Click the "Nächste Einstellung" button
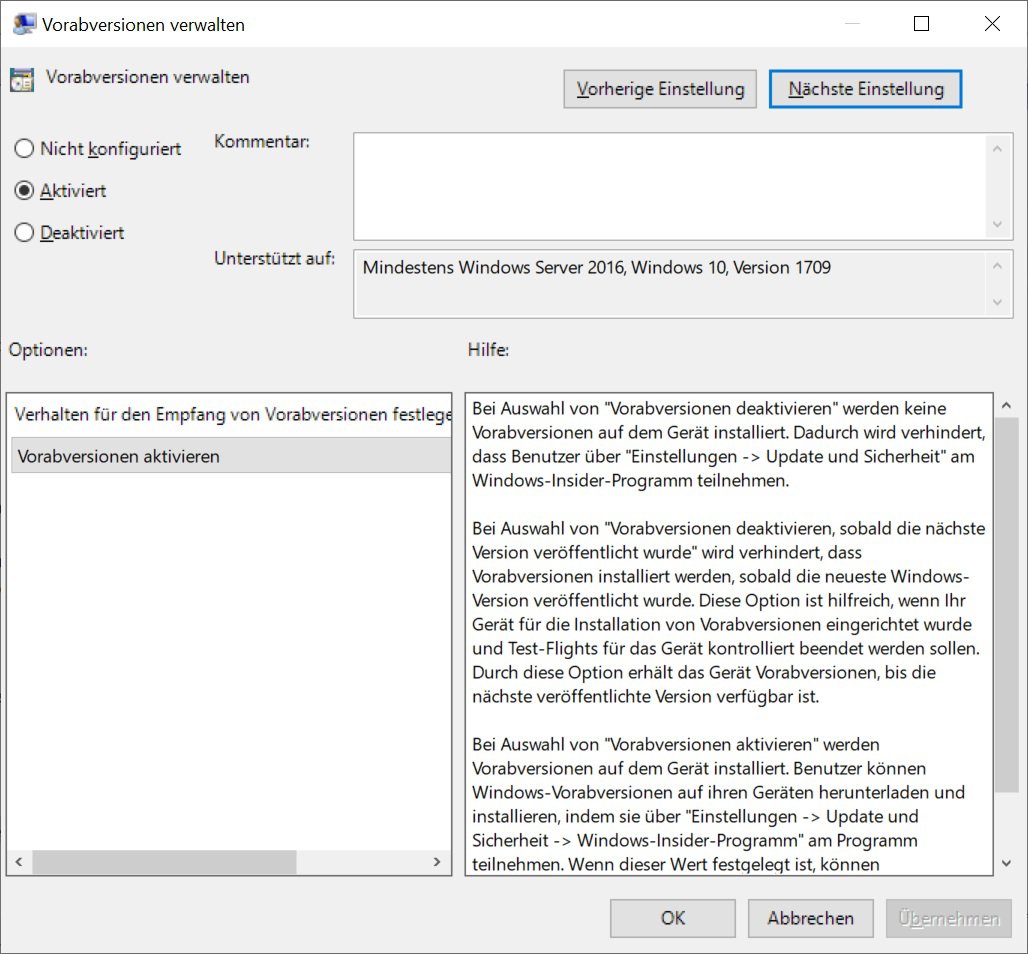The width and height of the screenshot is (1028, 954). [865, 88]
